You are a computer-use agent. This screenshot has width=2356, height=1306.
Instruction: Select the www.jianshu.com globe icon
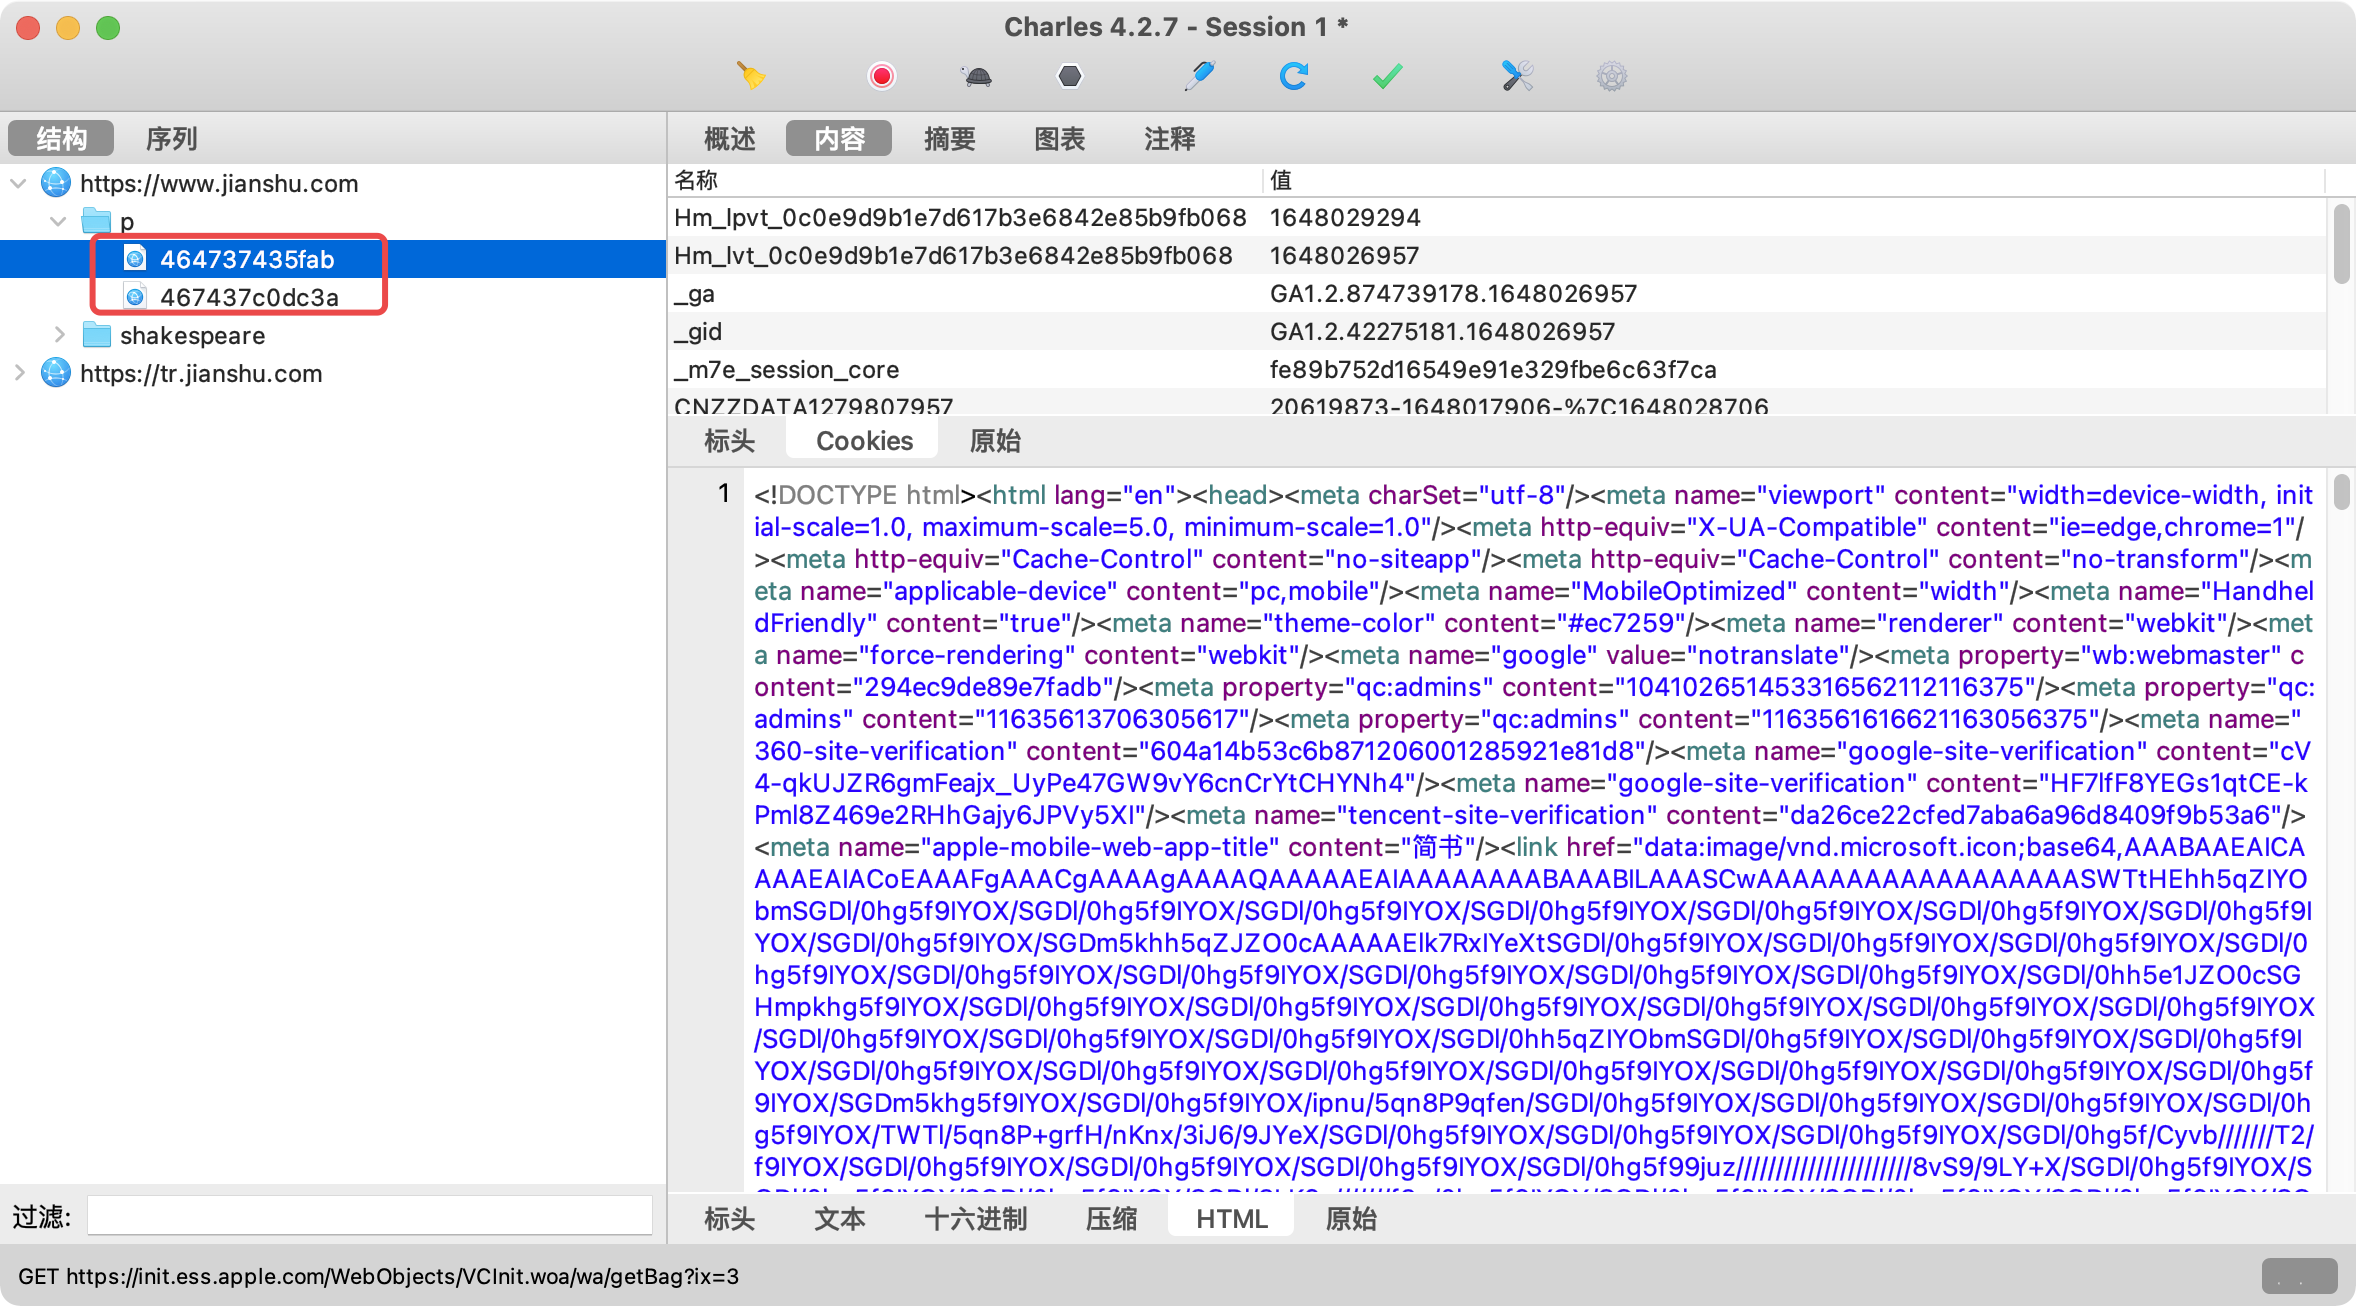click(x=56, y=183)
